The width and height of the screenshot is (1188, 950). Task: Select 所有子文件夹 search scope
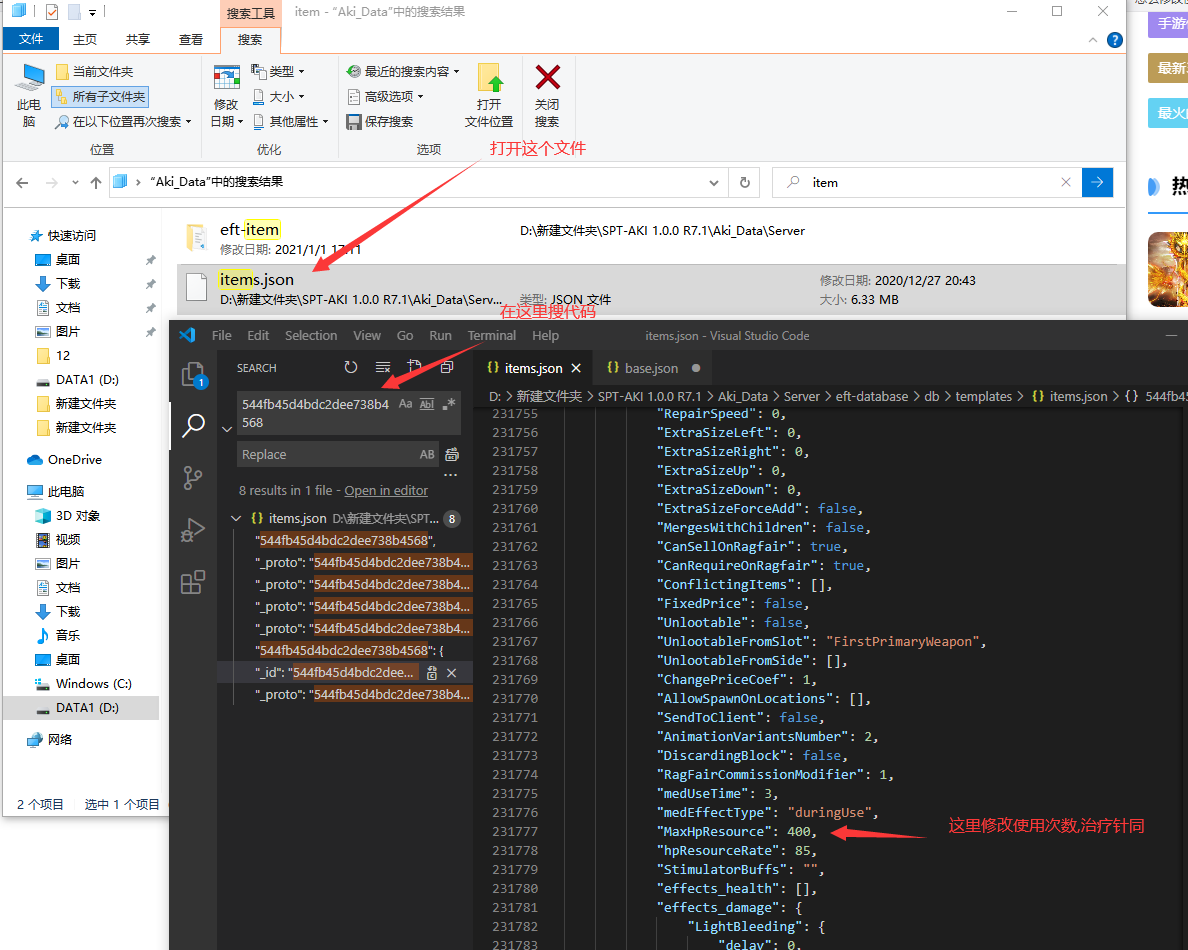point(100,97)
